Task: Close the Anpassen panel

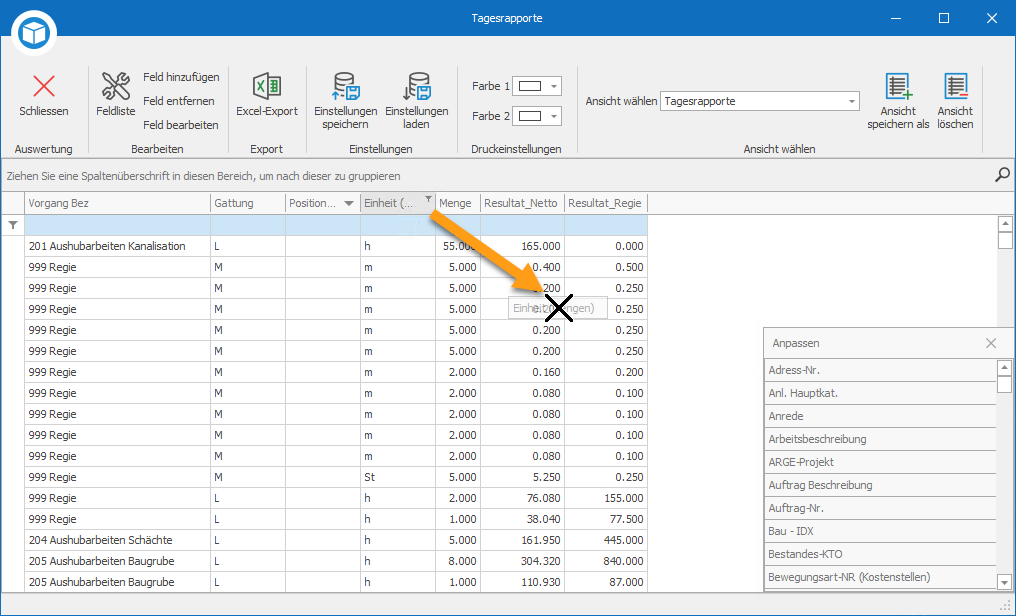Action: coord(991,343)
